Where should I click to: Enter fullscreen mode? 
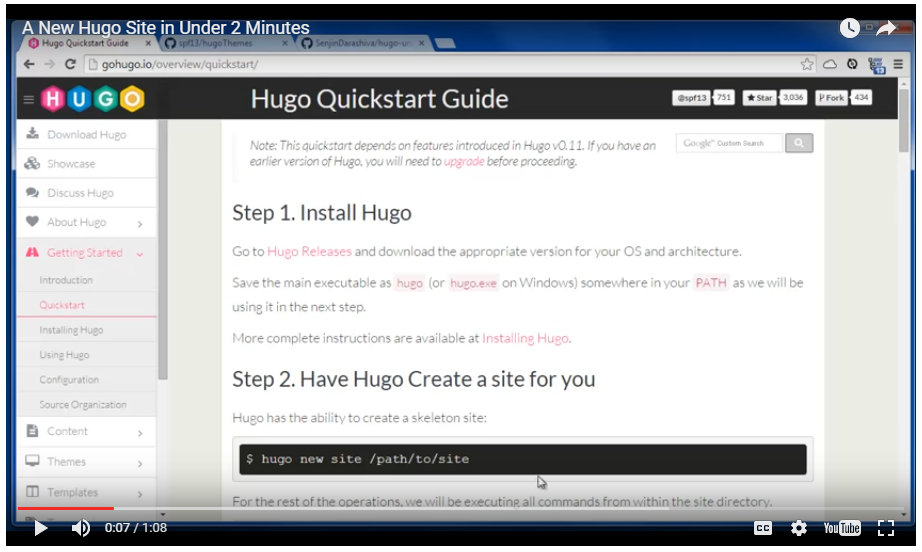pyautogui.click(x=886, y=528)
